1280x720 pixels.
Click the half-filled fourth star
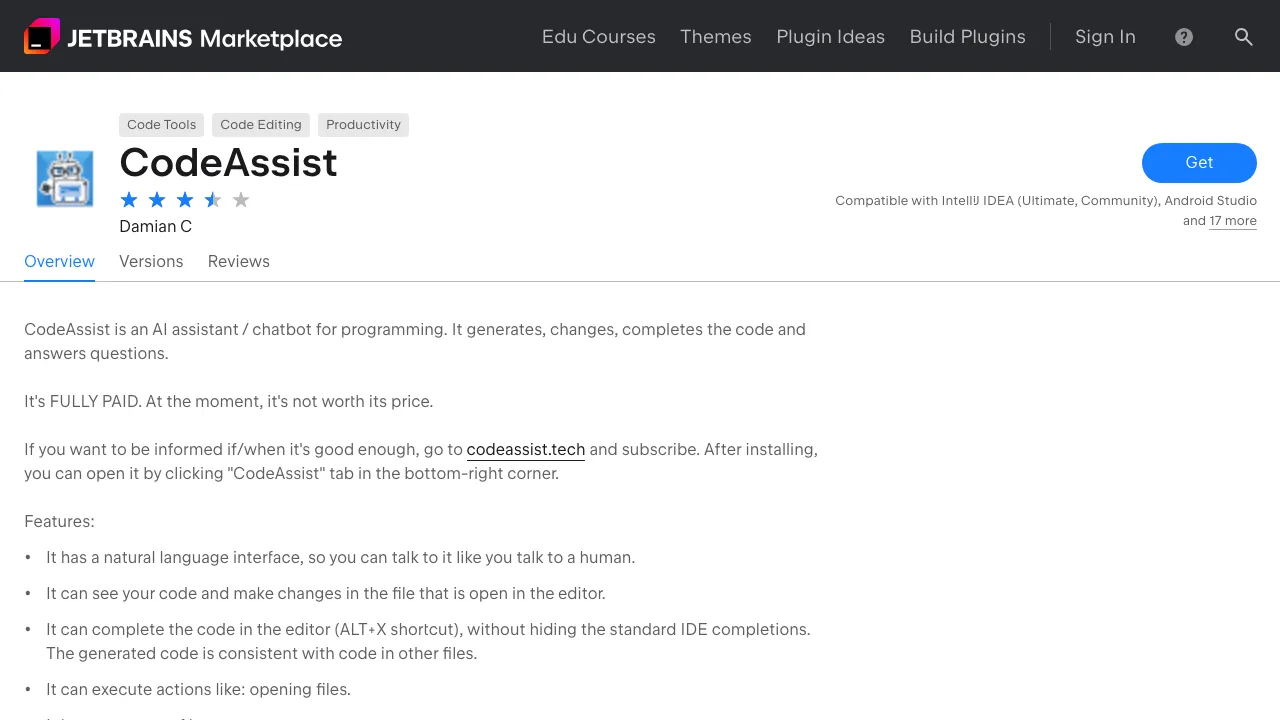[213, 200]
